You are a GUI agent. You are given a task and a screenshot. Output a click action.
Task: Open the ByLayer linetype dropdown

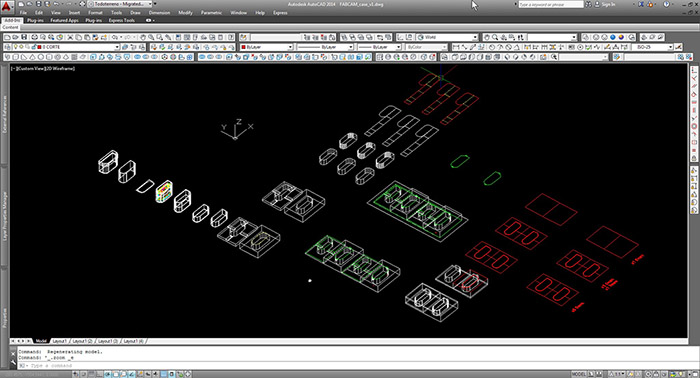(x=351, y=47)
